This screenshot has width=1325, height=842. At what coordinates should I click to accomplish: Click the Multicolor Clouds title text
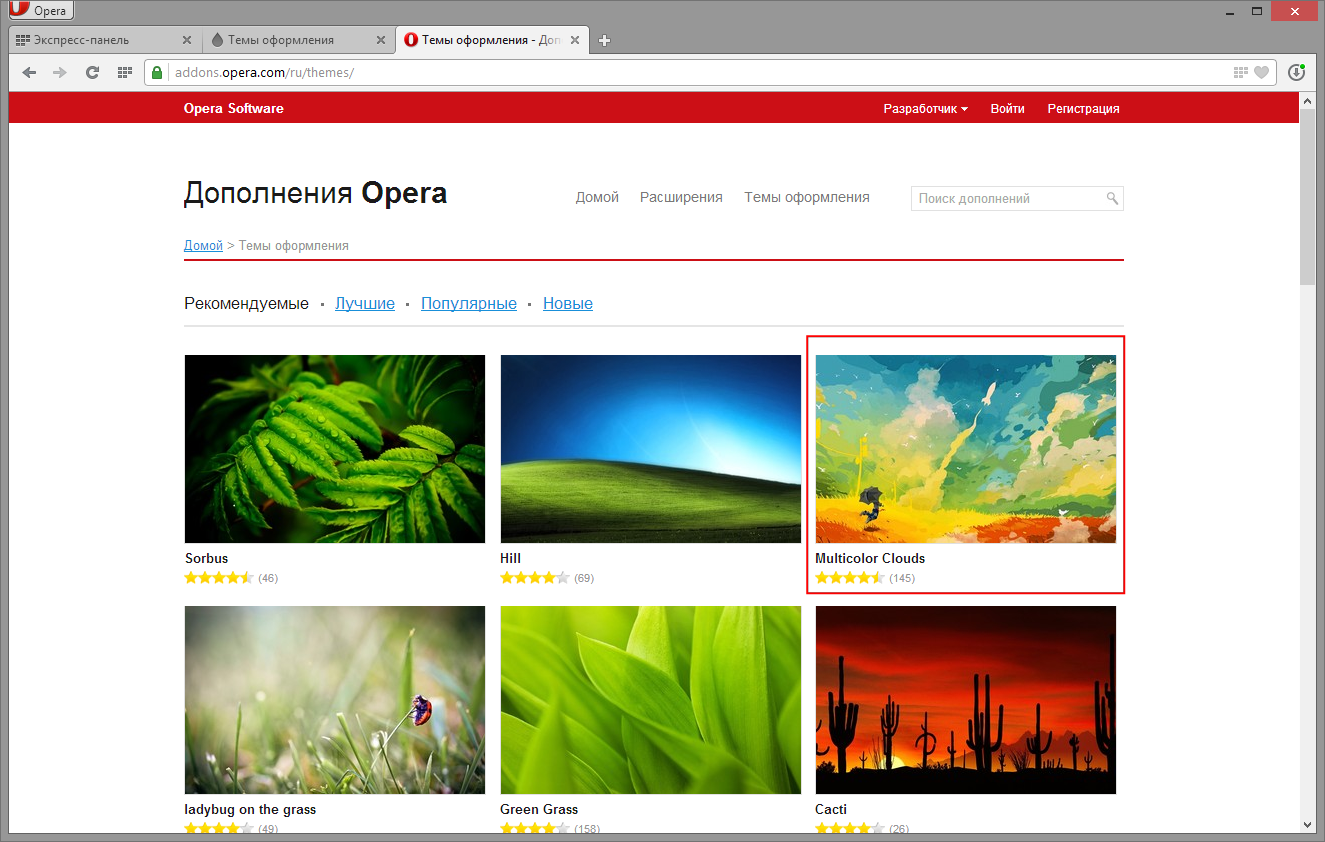(x=870, y=558)
